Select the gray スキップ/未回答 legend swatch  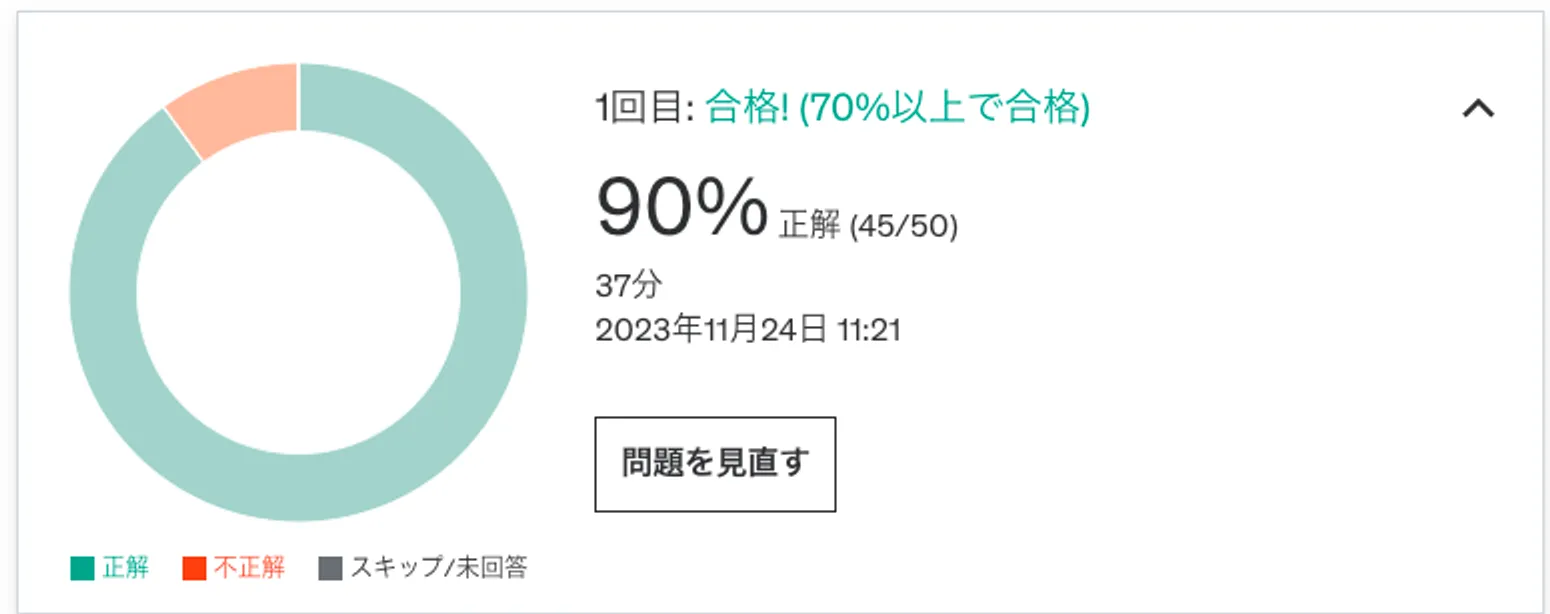[x=330, y=568]
